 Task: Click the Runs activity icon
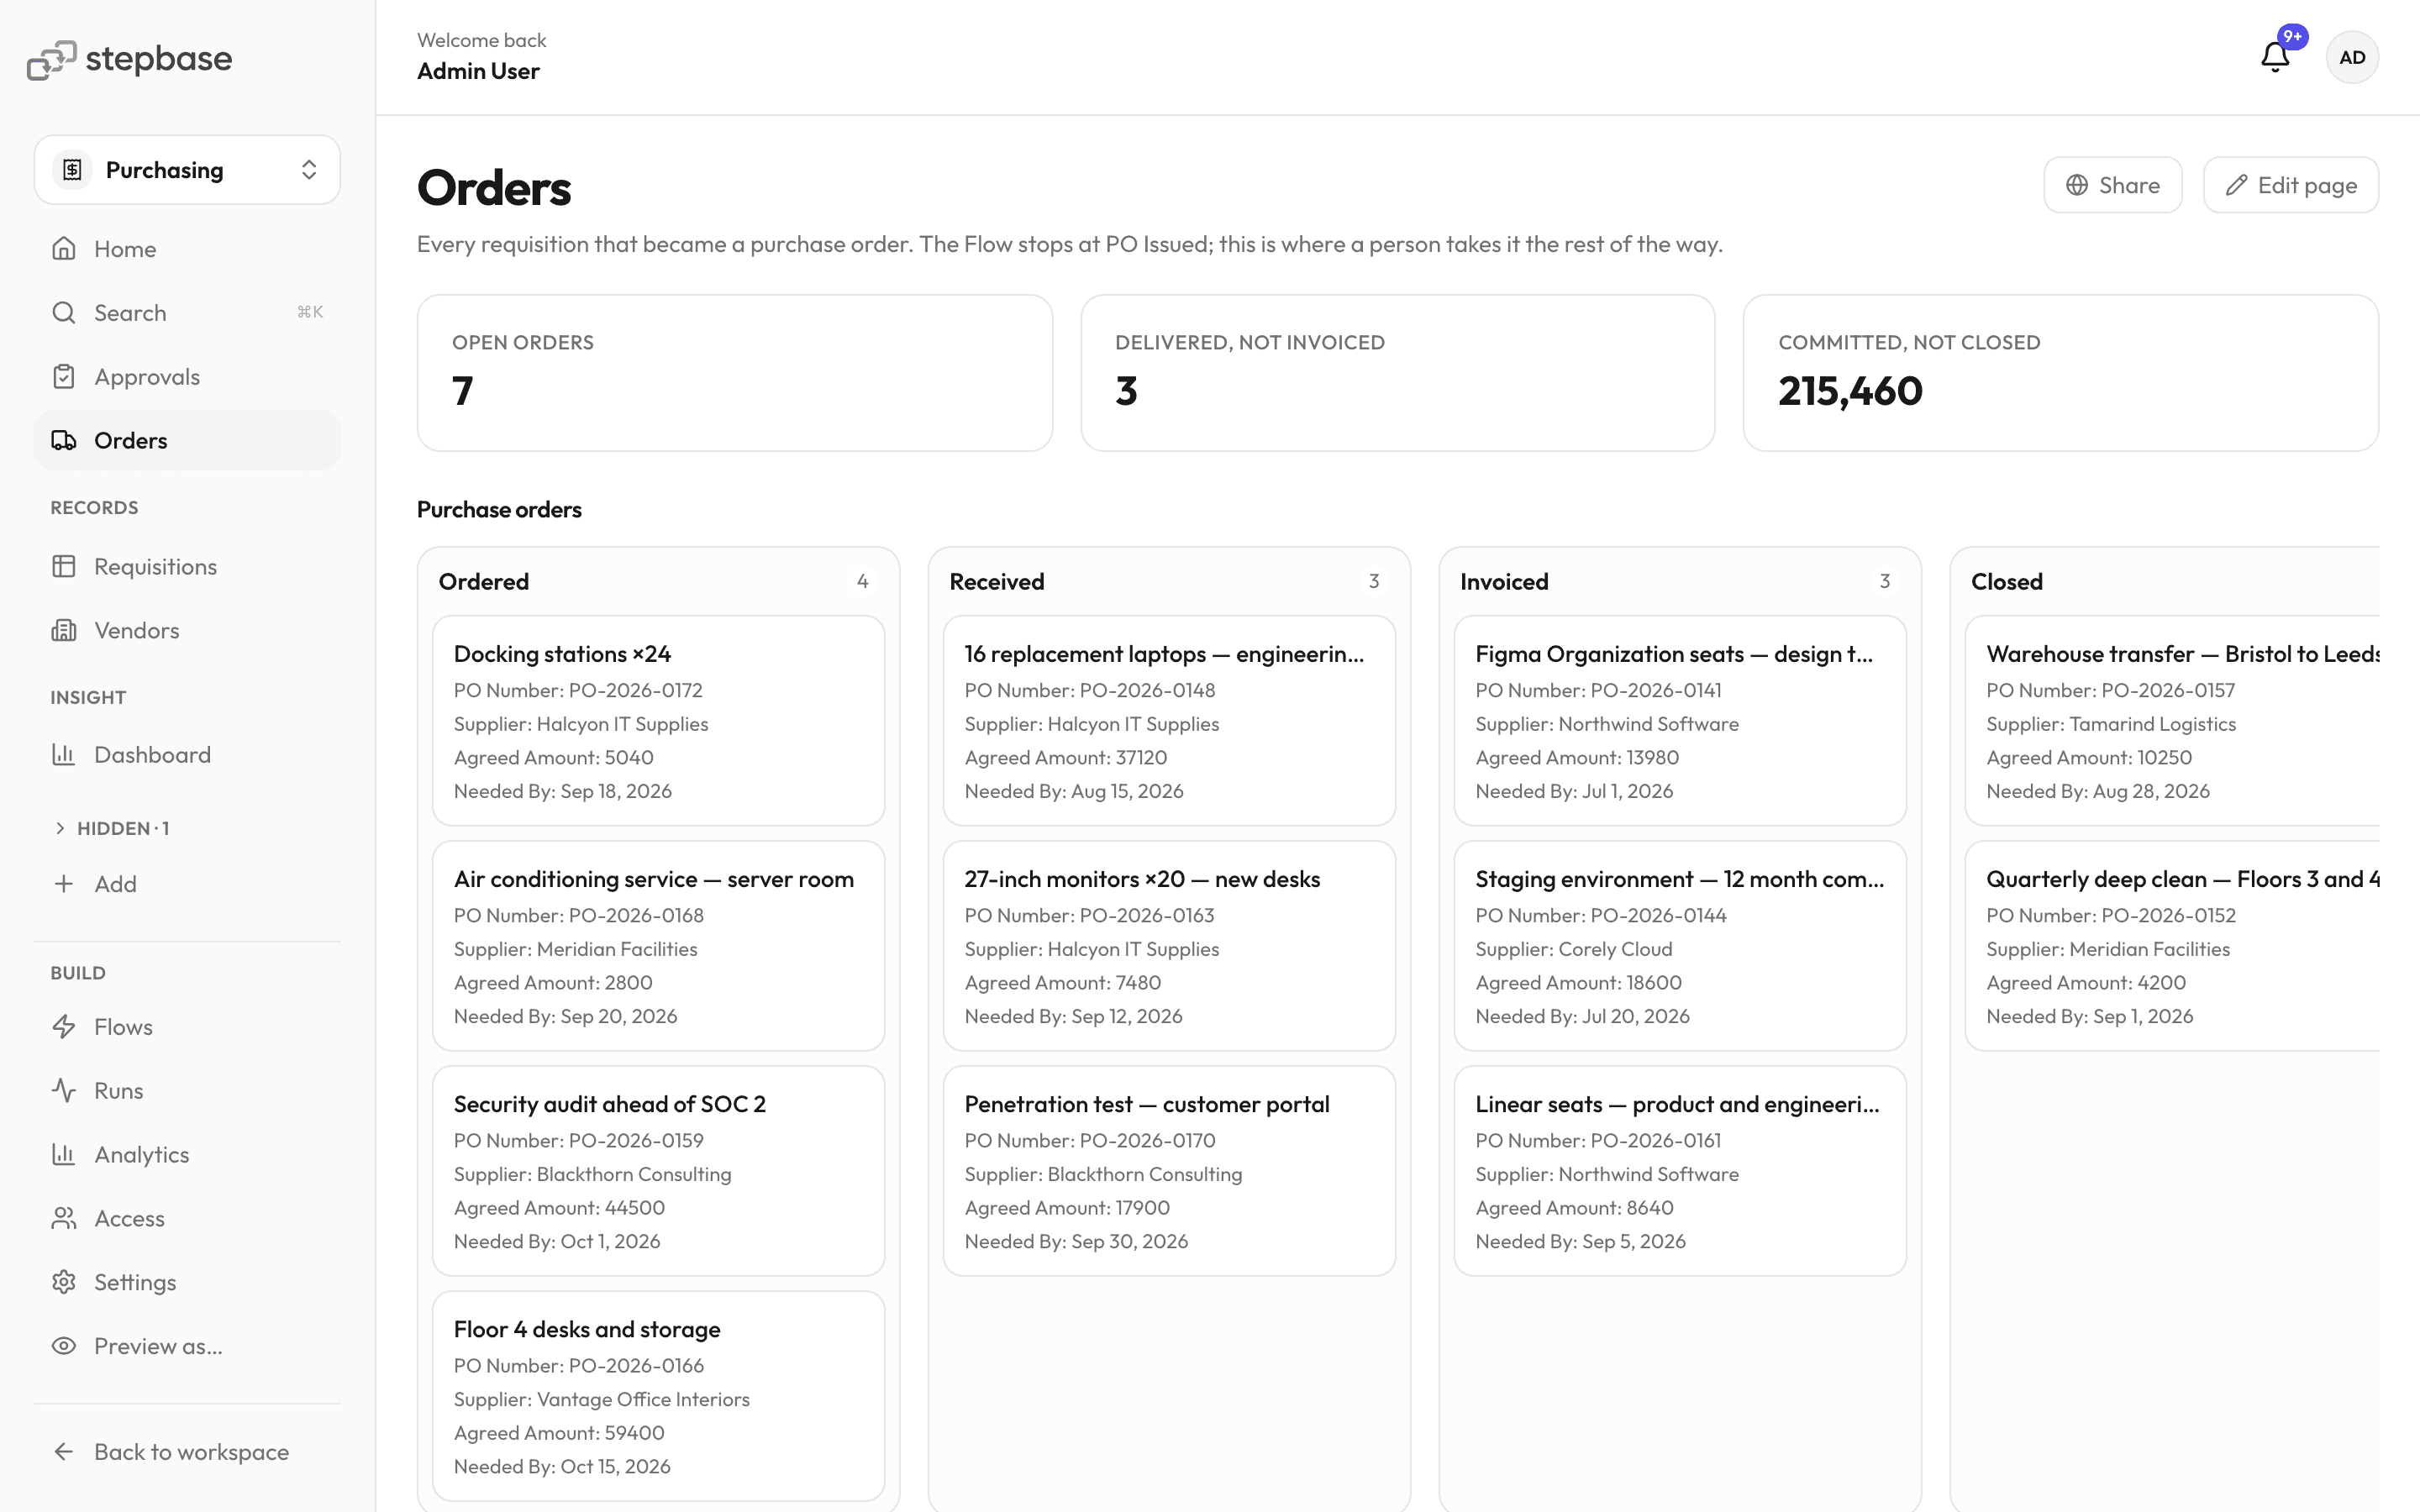coord(64,1090)
